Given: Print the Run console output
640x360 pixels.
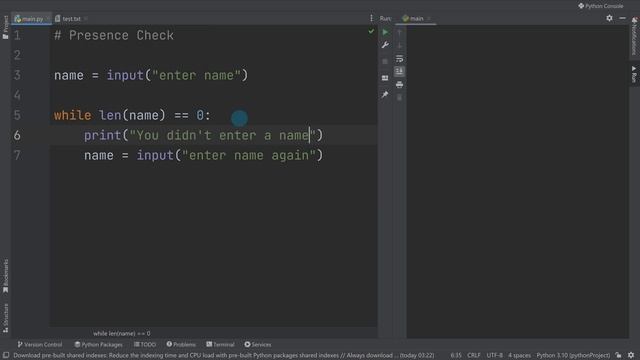Looking at the screenshot, I should (x=399, y=84).
